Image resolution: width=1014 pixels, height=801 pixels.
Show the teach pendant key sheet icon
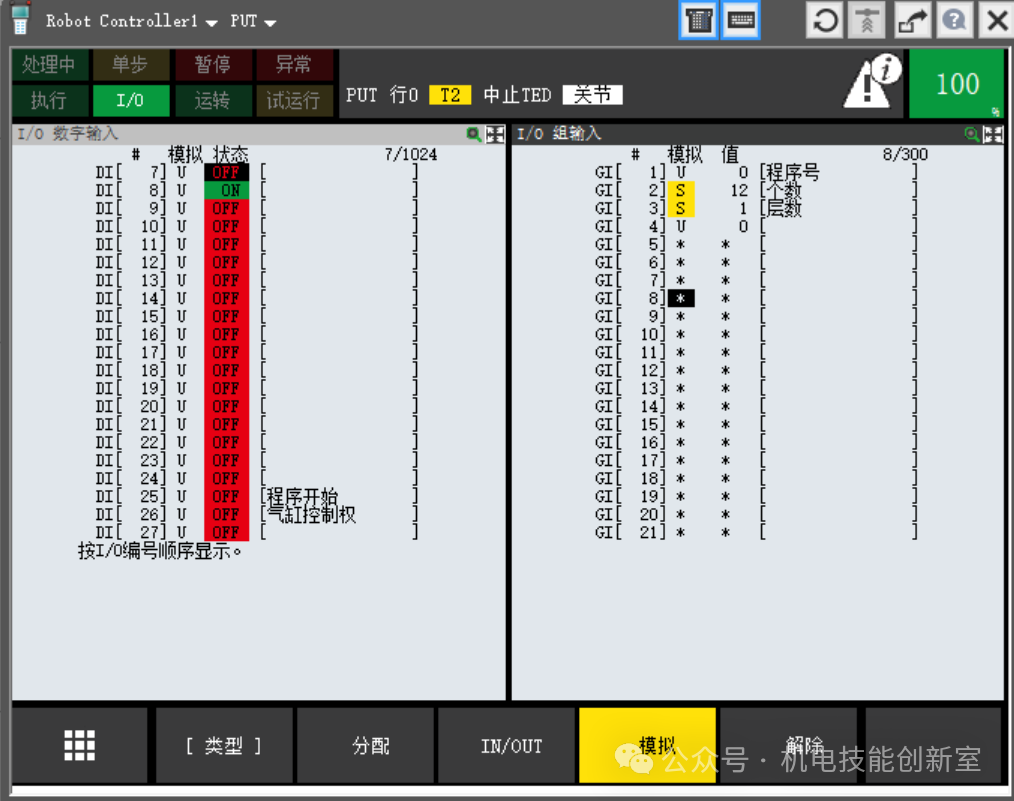(698, 21)
